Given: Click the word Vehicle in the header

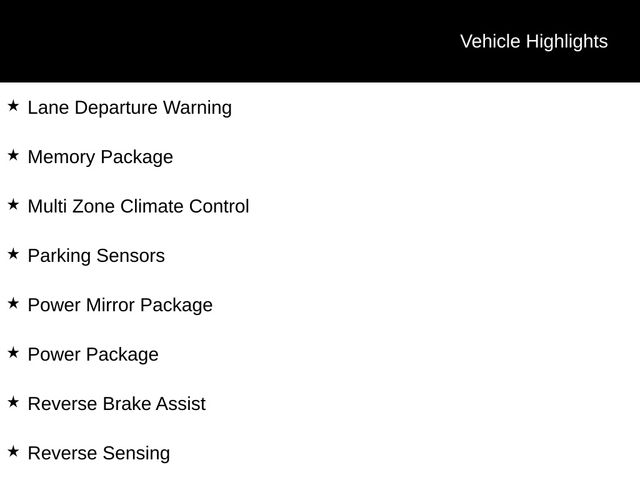Looking at the screenshot, I should (490, 41).
